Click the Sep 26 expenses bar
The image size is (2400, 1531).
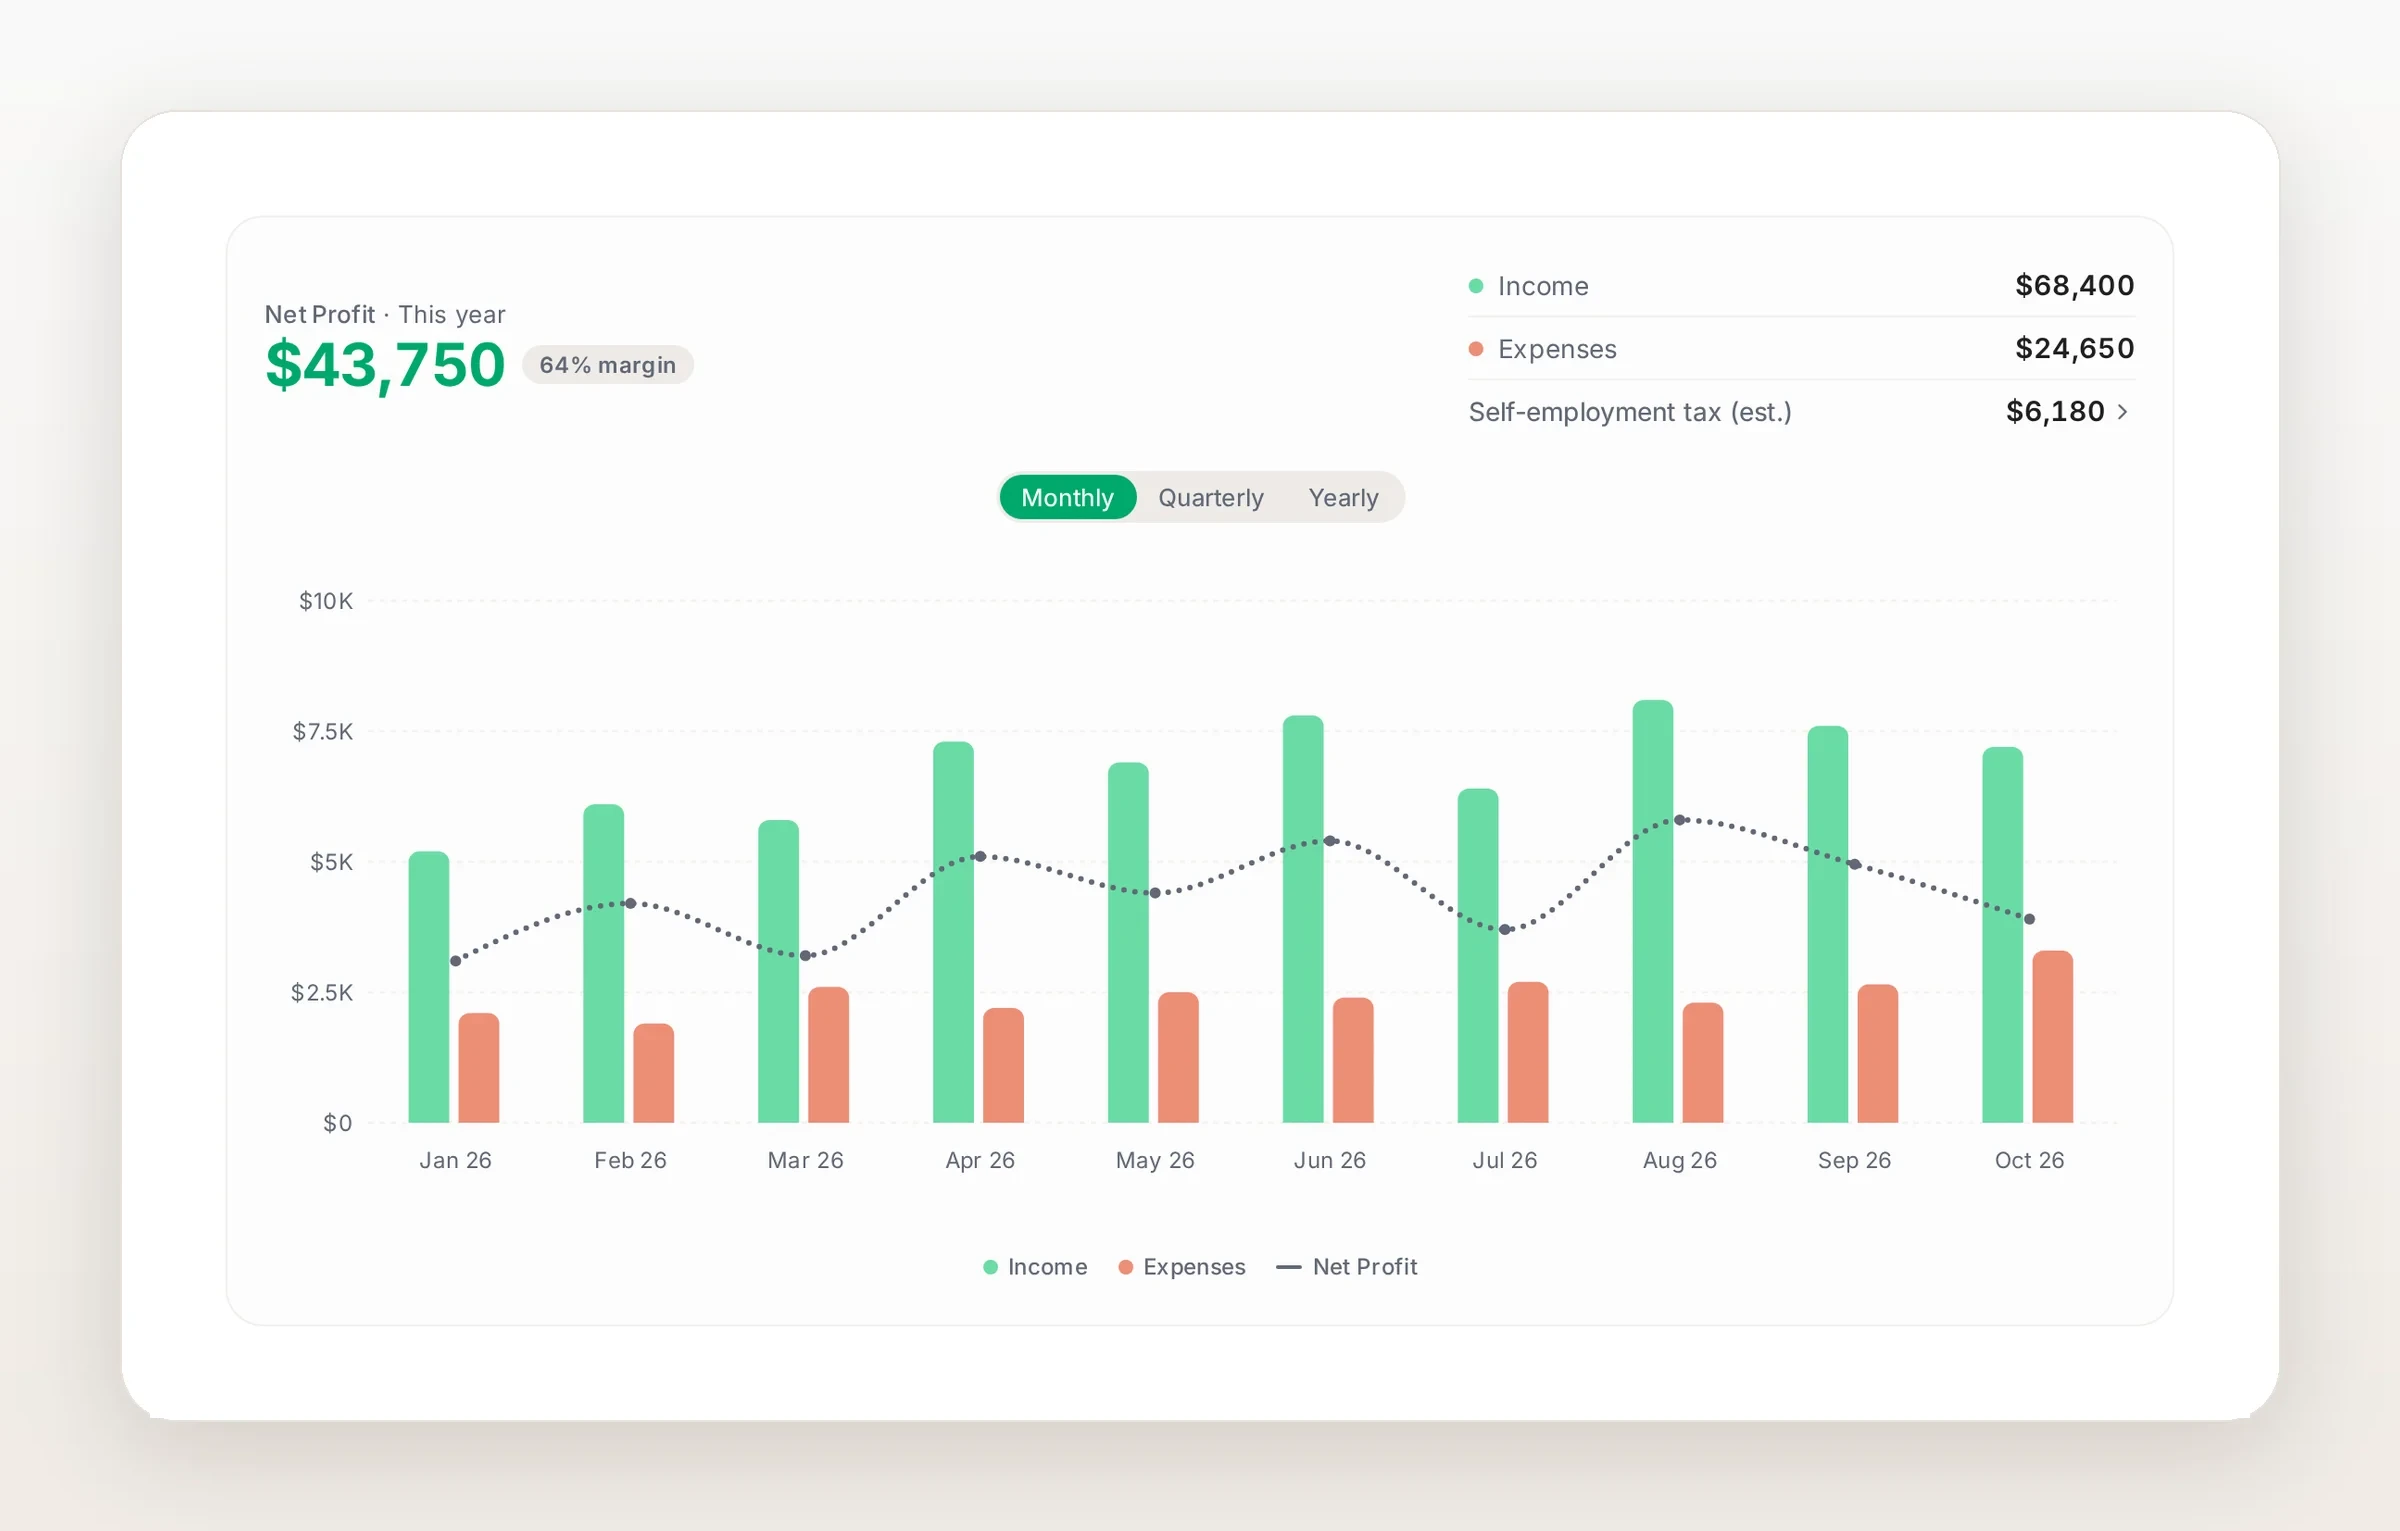point(1878,1054)
